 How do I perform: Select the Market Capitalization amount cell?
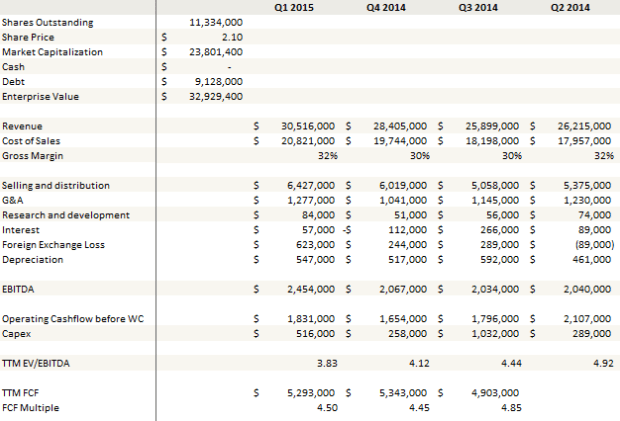pos(217,52)
